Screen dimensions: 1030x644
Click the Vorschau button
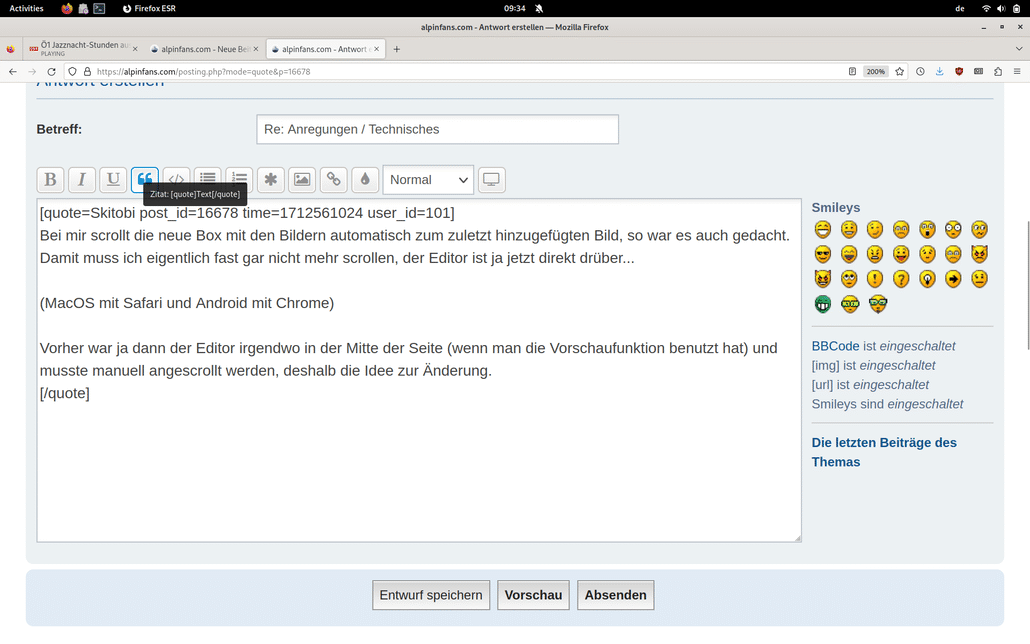coord(533,594)
